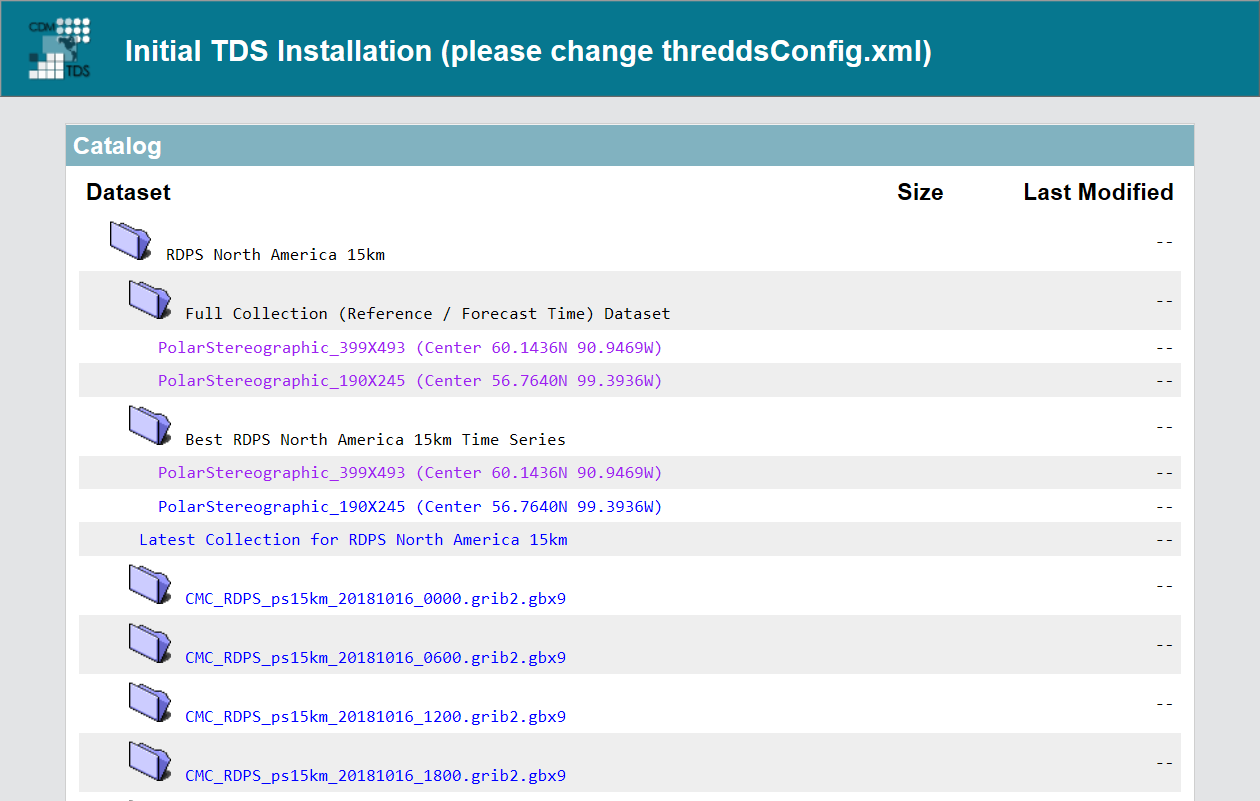Image resolution: width=1260 pixels, height=801 pixels.
Task: Click the Size column header
Action: (x=919, y=193)
